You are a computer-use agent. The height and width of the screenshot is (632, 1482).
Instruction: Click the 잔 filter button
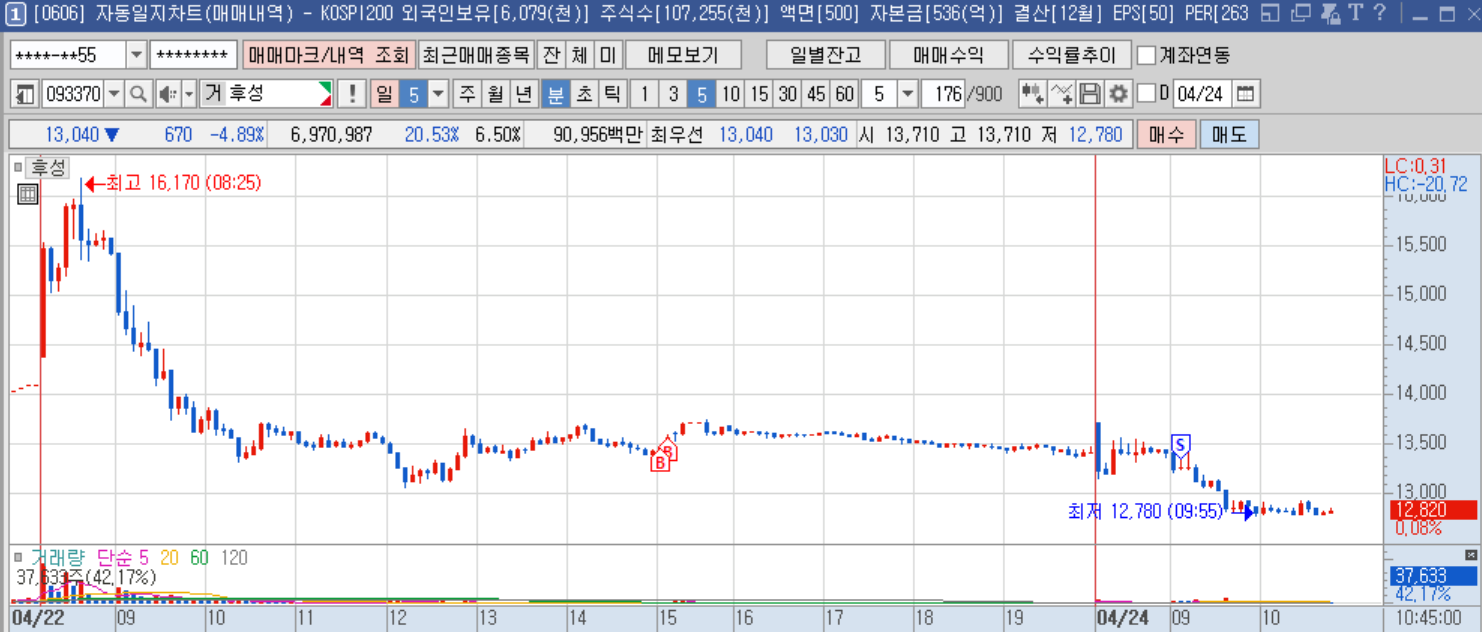click(x=551, y=55)
